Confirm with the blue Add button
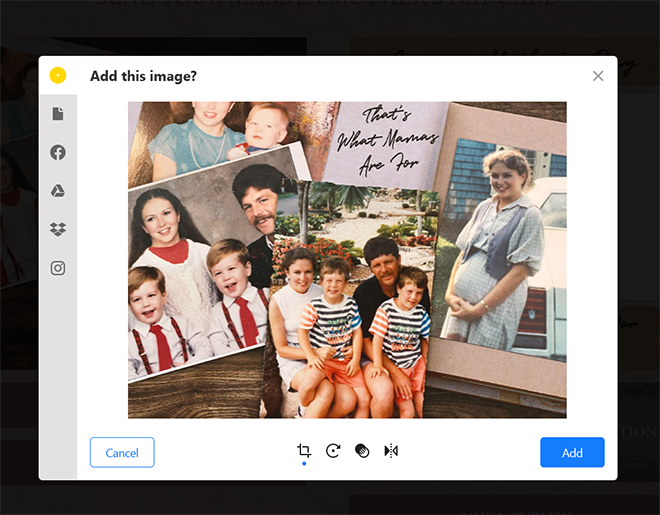 tap(572, 452)
